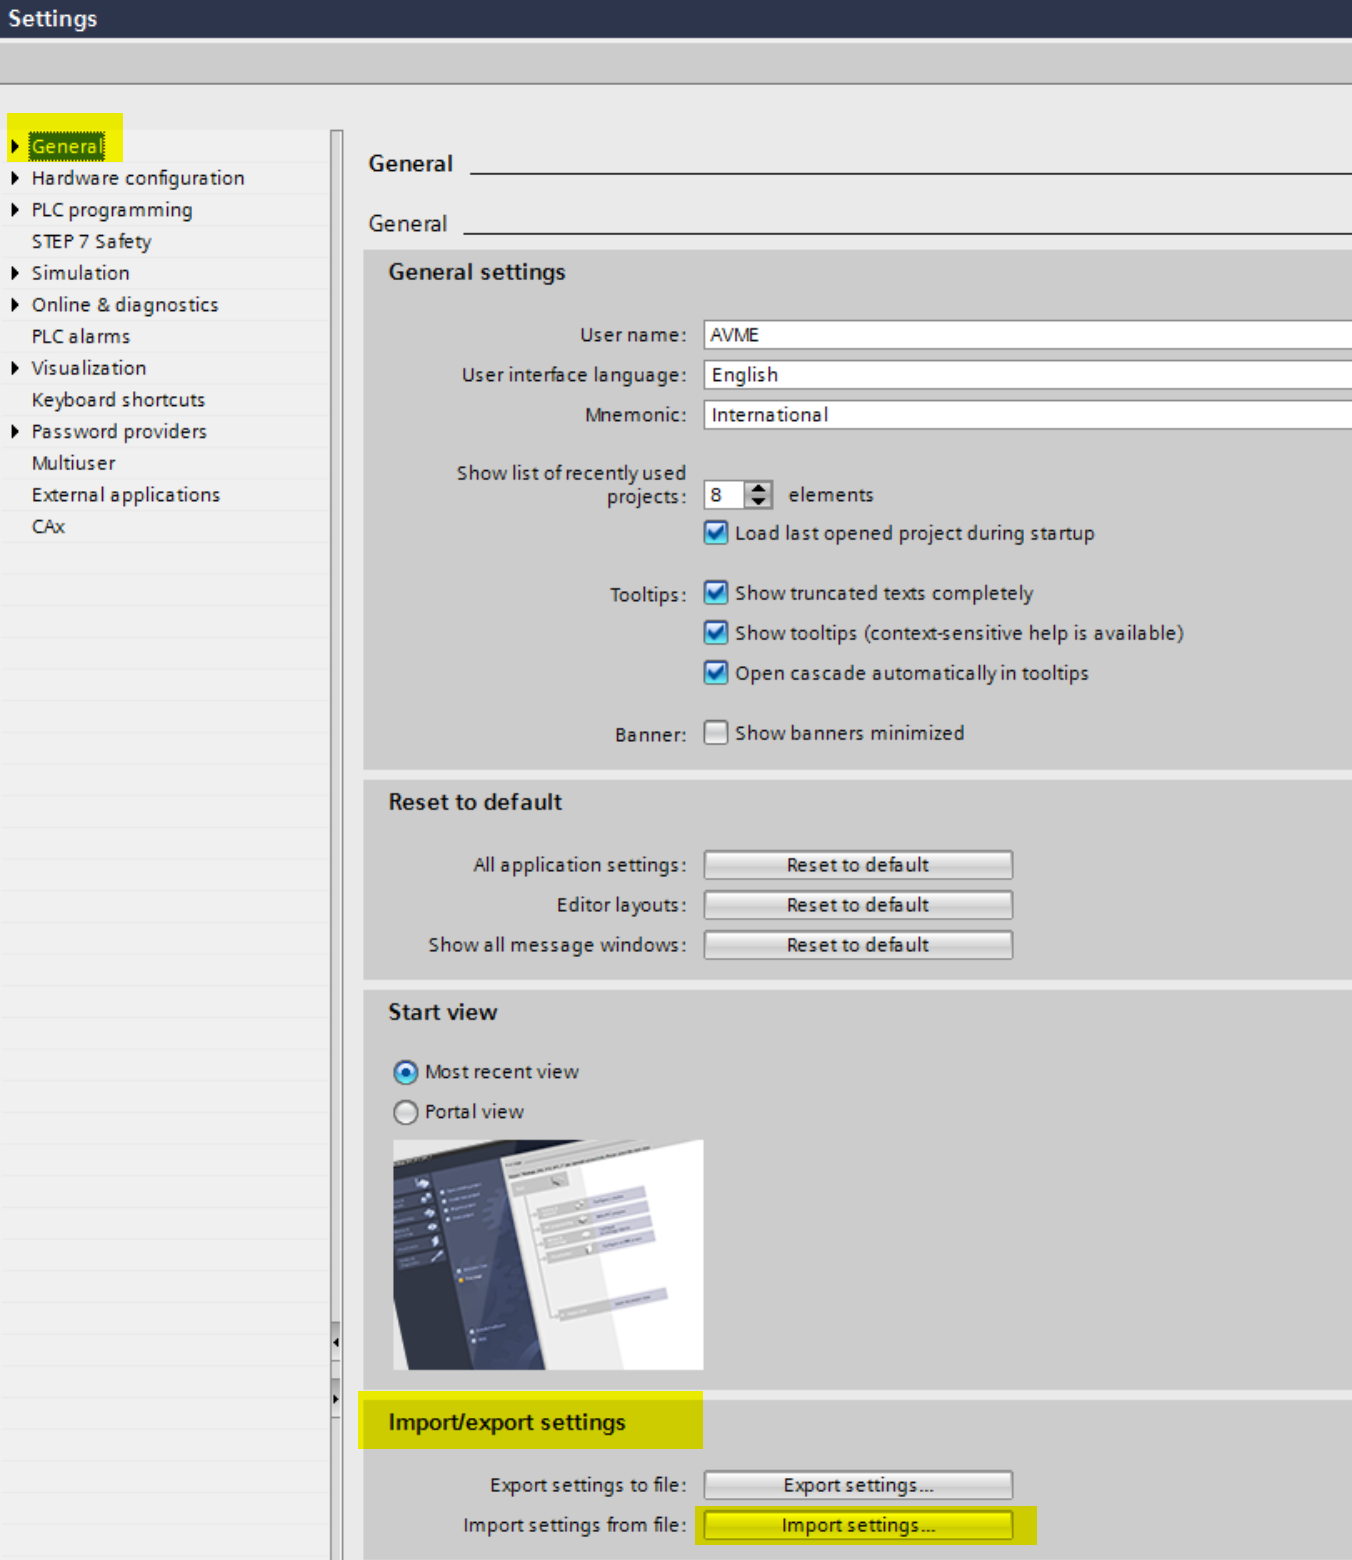Click Reset to default for all application settings
Viewport: 1352px width, 1560px height.
(857, 865)
